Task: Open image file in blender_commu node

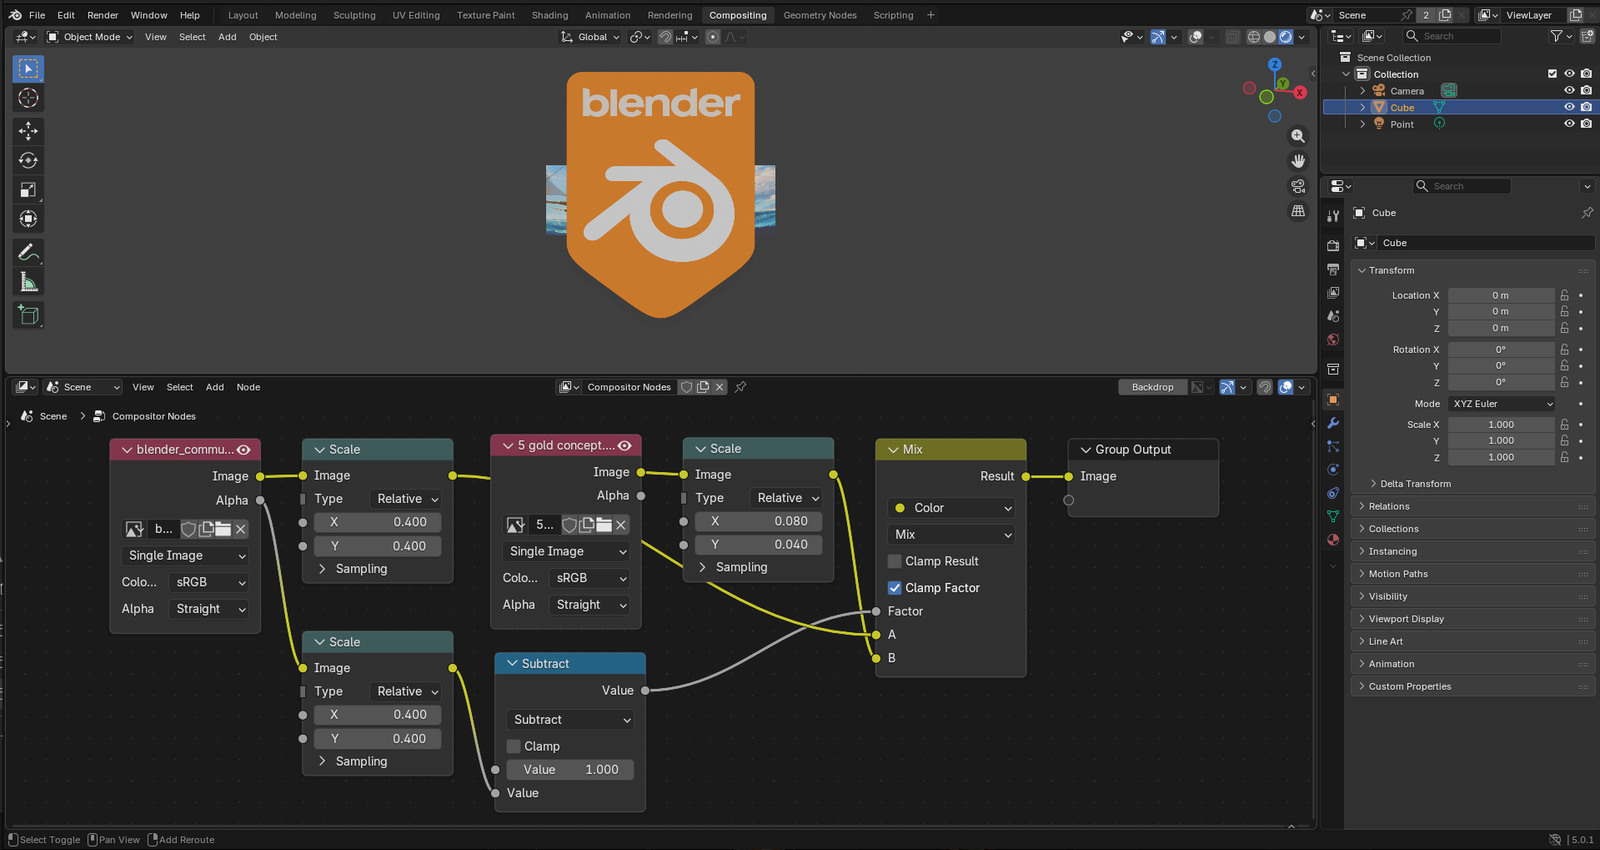Action: tap(223, 529)
